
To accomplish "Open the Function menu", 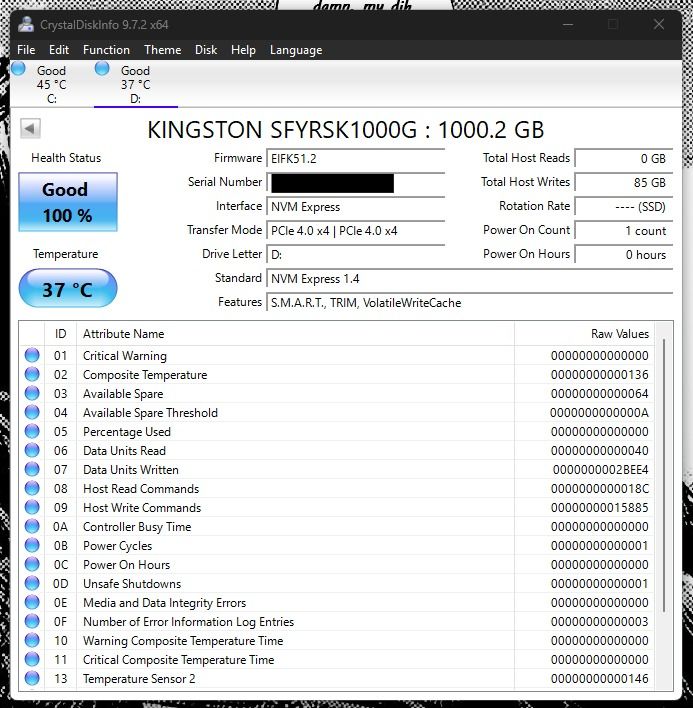I will [106, 50].
